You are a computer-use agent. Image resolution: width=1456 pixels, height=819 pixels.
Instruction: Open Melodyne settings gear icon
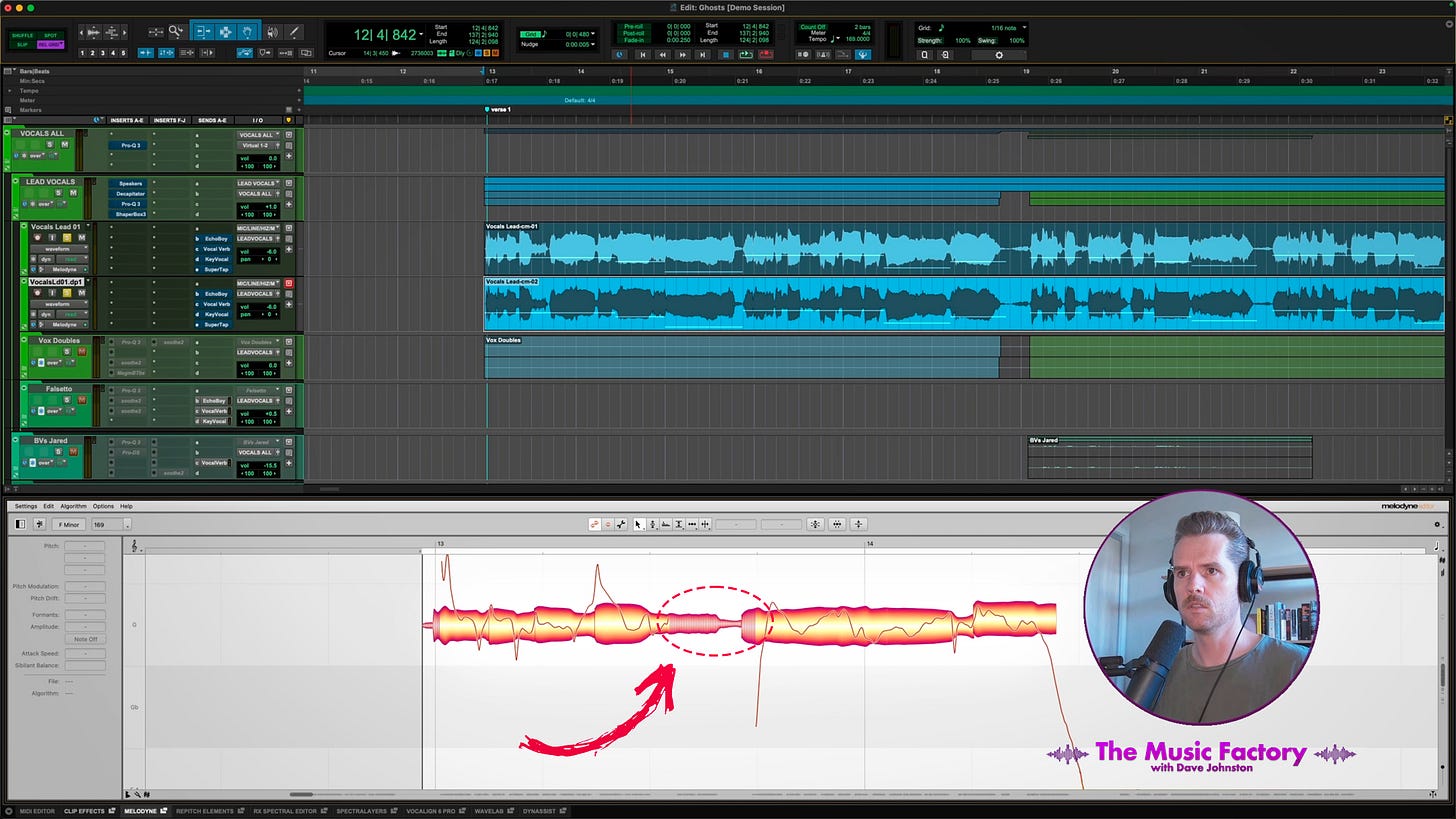(x=1437, y=524)
